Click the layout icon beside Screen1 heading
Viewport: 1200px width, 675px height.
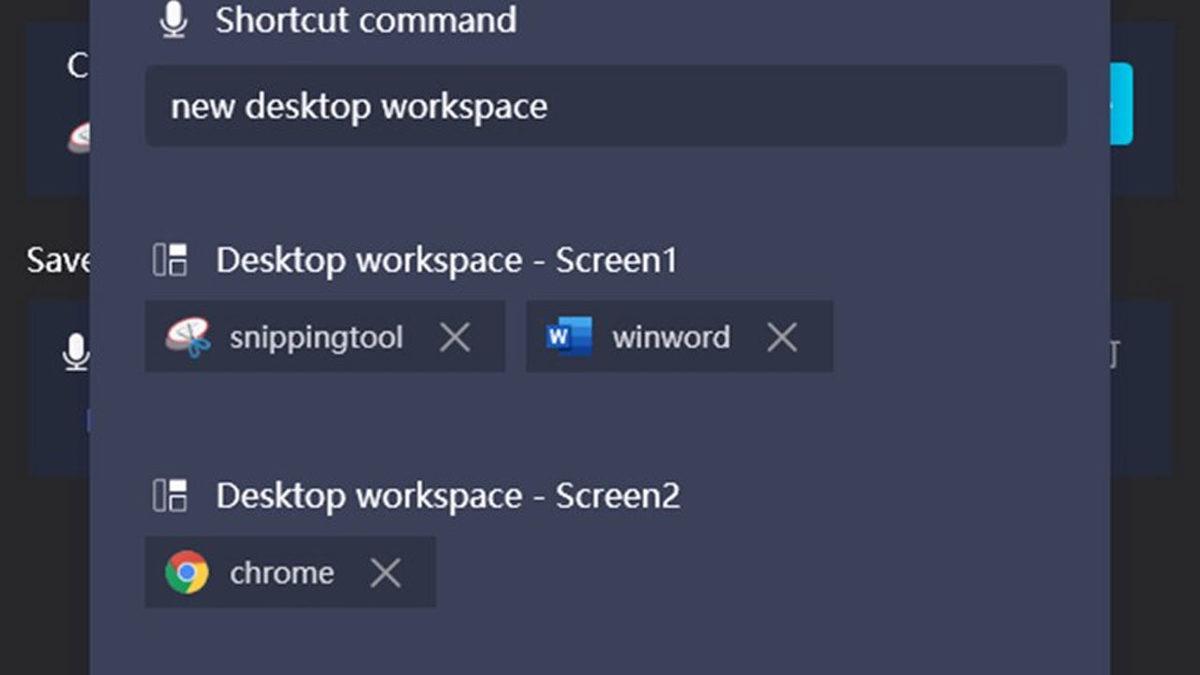click(171, 261)
